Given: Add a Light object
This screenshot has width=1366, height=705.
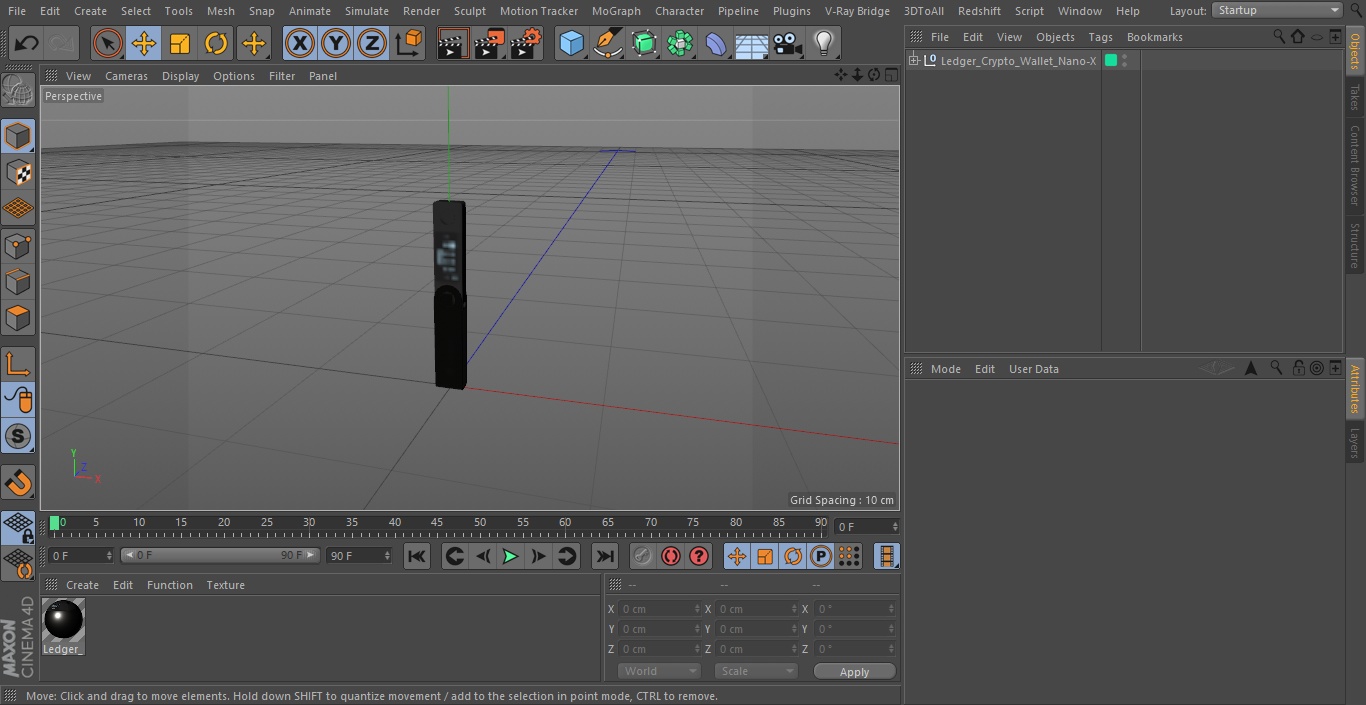Looking at the screenshot, I should click(x=824, y=43).
